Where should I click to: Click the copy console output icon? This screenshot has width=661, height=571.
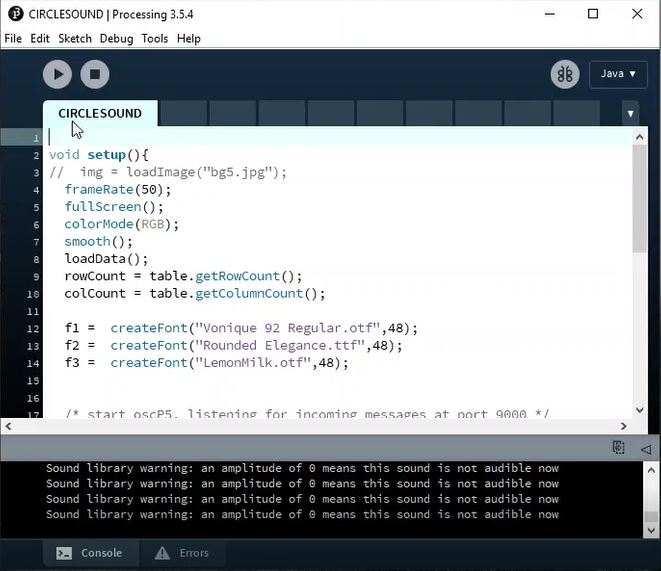[619, 449]
